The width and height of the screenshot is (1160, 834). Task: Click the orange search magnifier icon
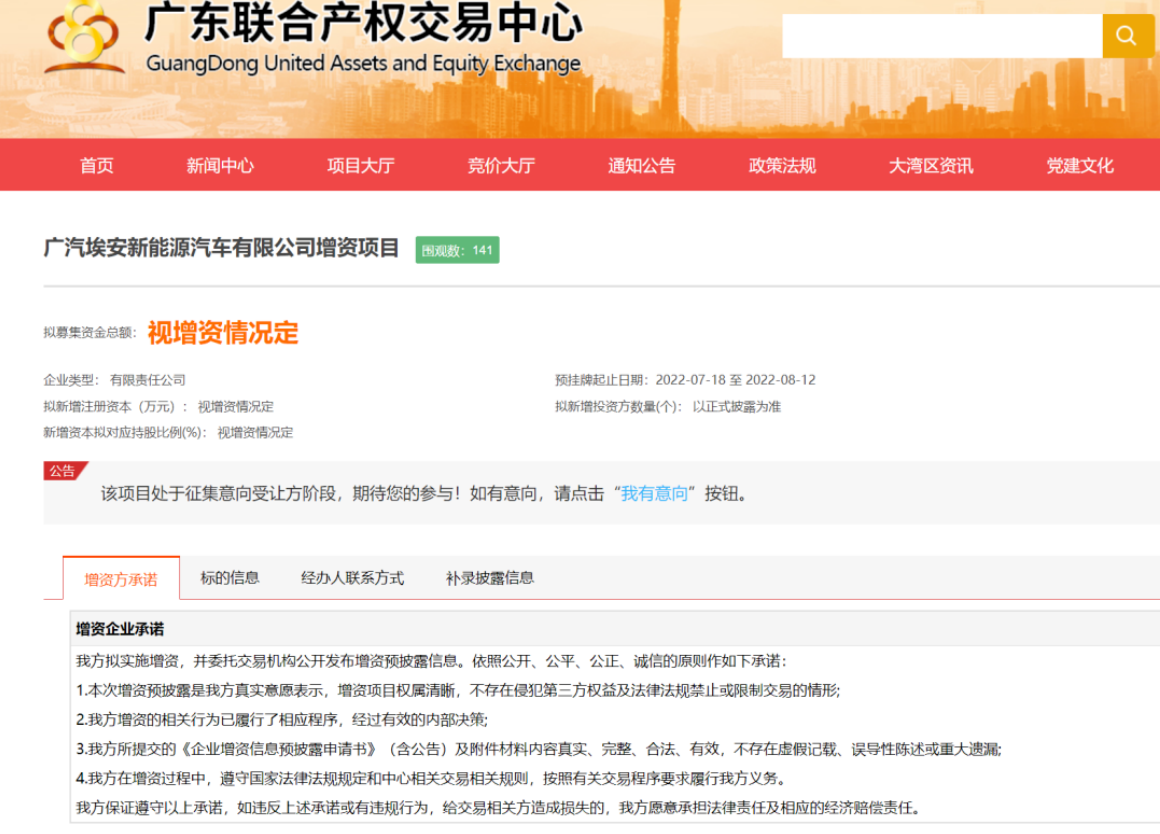tap(1127, 36)
